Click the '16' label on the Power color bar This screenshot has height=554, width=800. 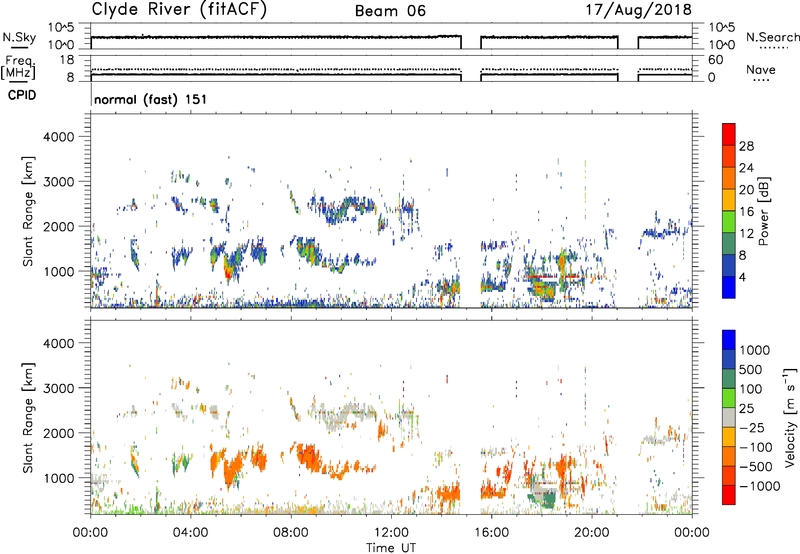click(x=746, y=212)
